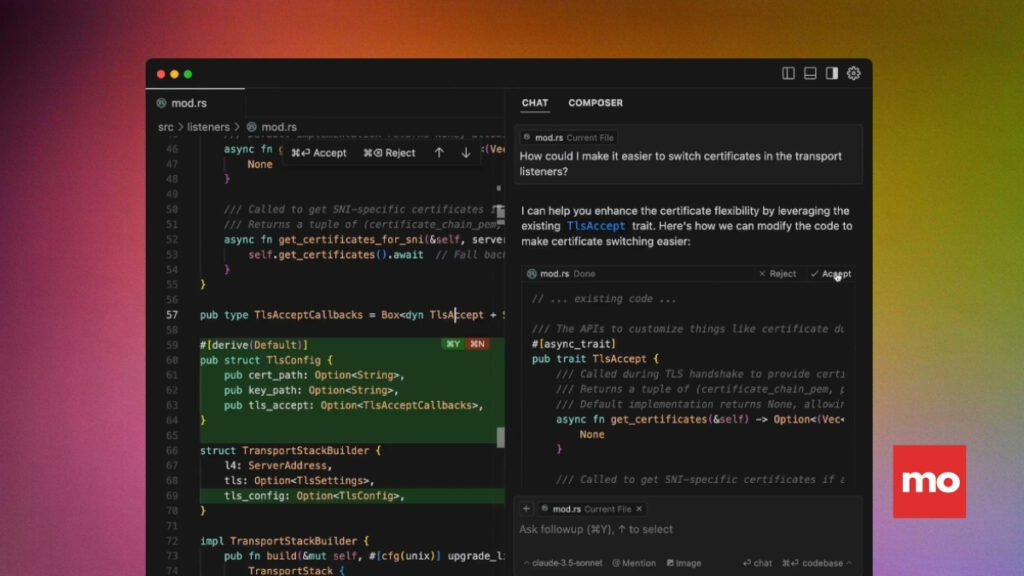The height and width of the screenshot is (576, 1024).
Task: Click the red ⌘N reject badge in diff
Action: (x=478, y=344)
